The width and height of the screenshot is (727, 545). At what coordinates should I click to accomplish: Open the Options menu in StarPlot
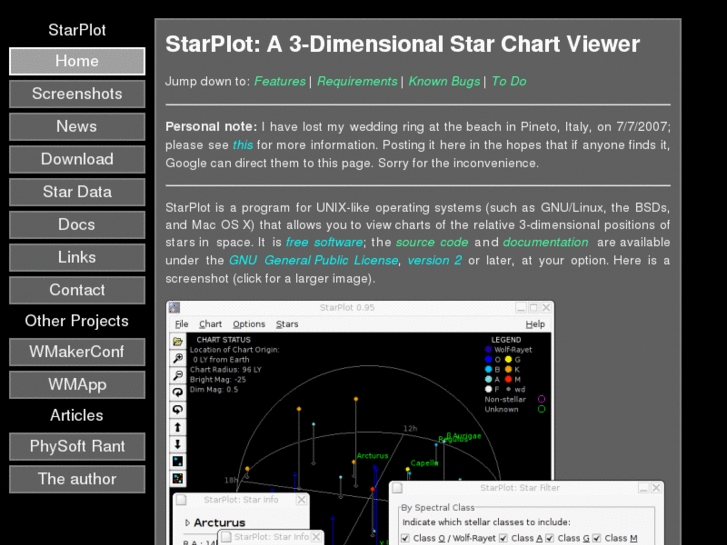point(249,324)
